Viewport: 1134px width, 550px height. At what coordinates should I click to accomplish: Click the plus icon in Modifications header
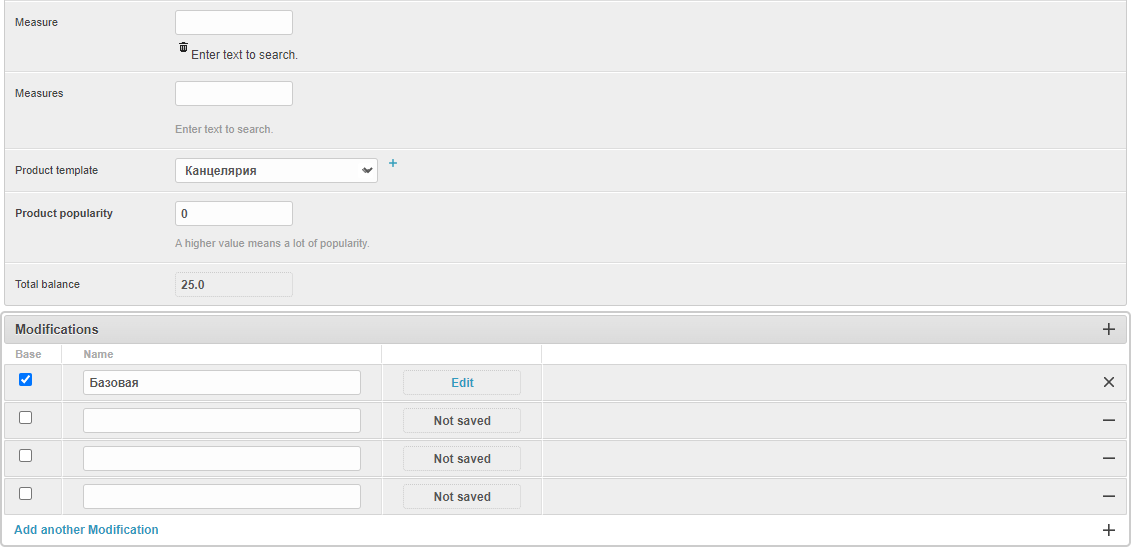[1108, 329]
